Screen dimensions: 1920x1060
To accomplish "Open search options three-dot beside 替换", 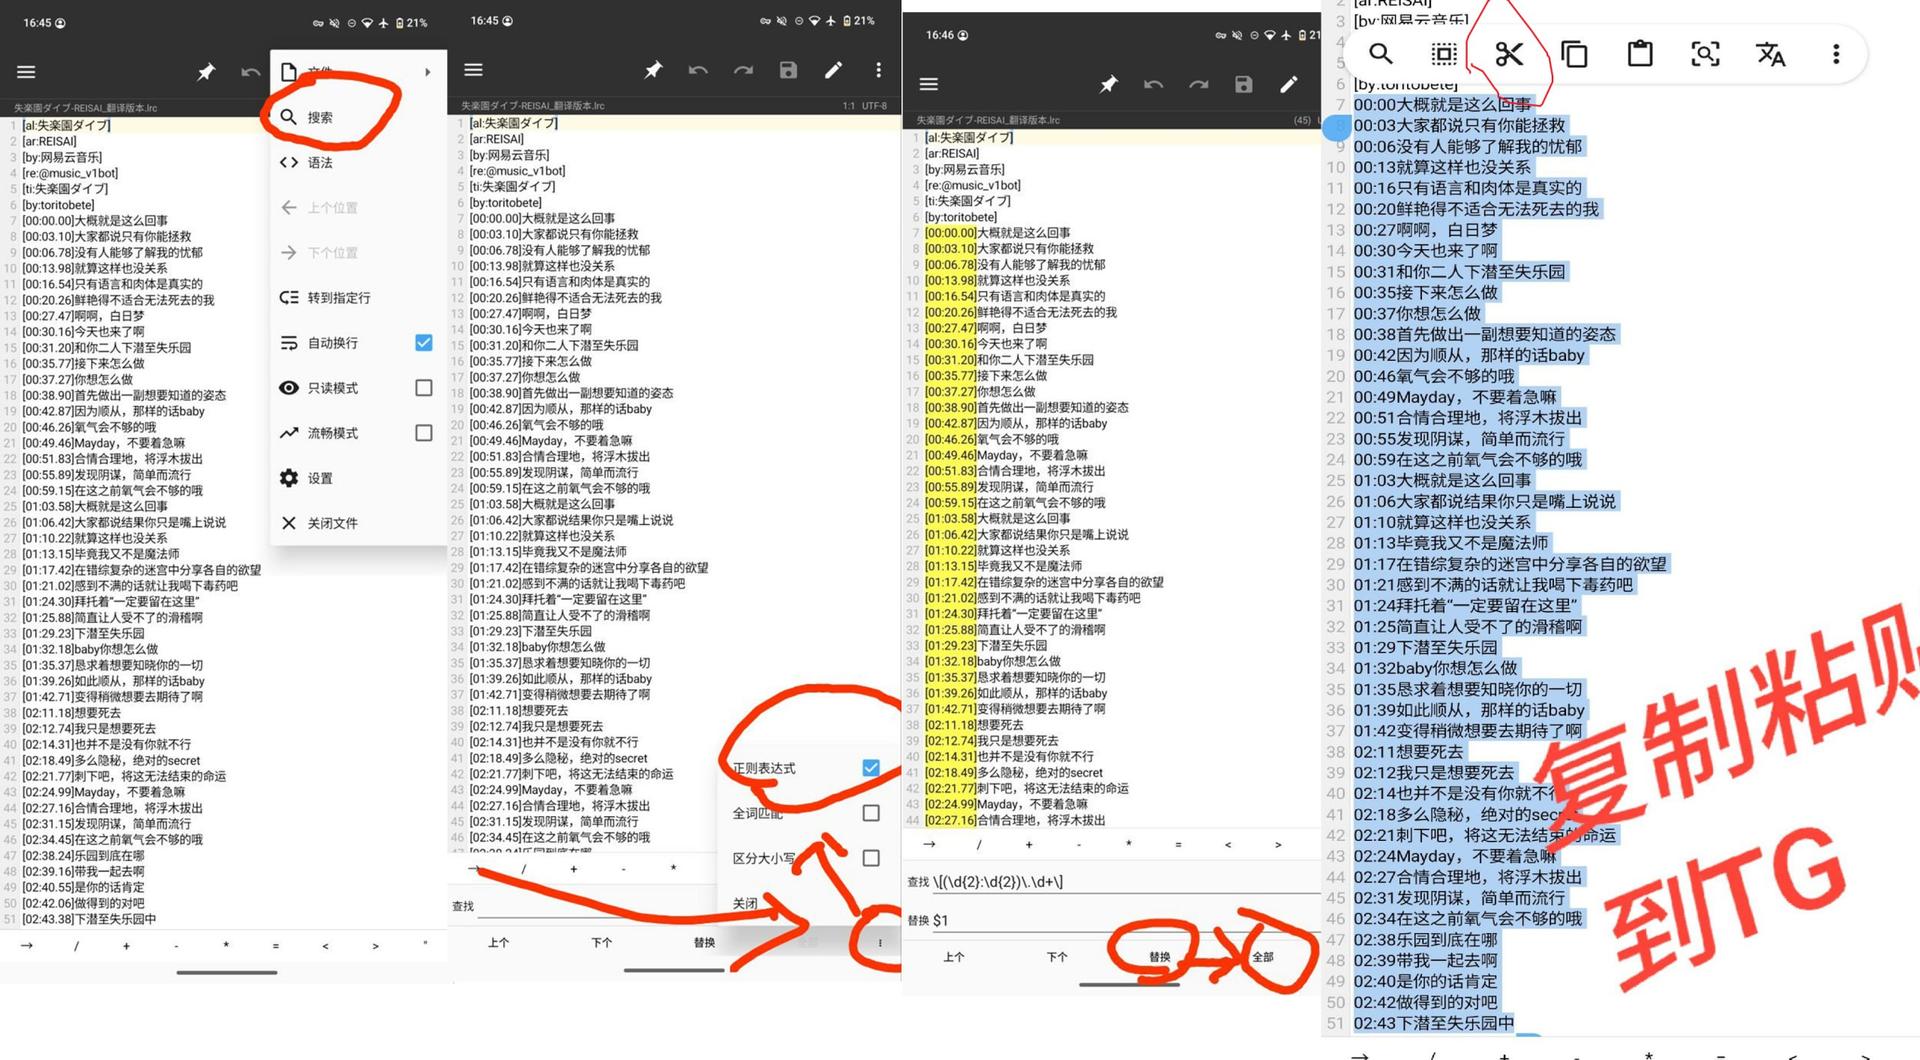I will [880, 942].
